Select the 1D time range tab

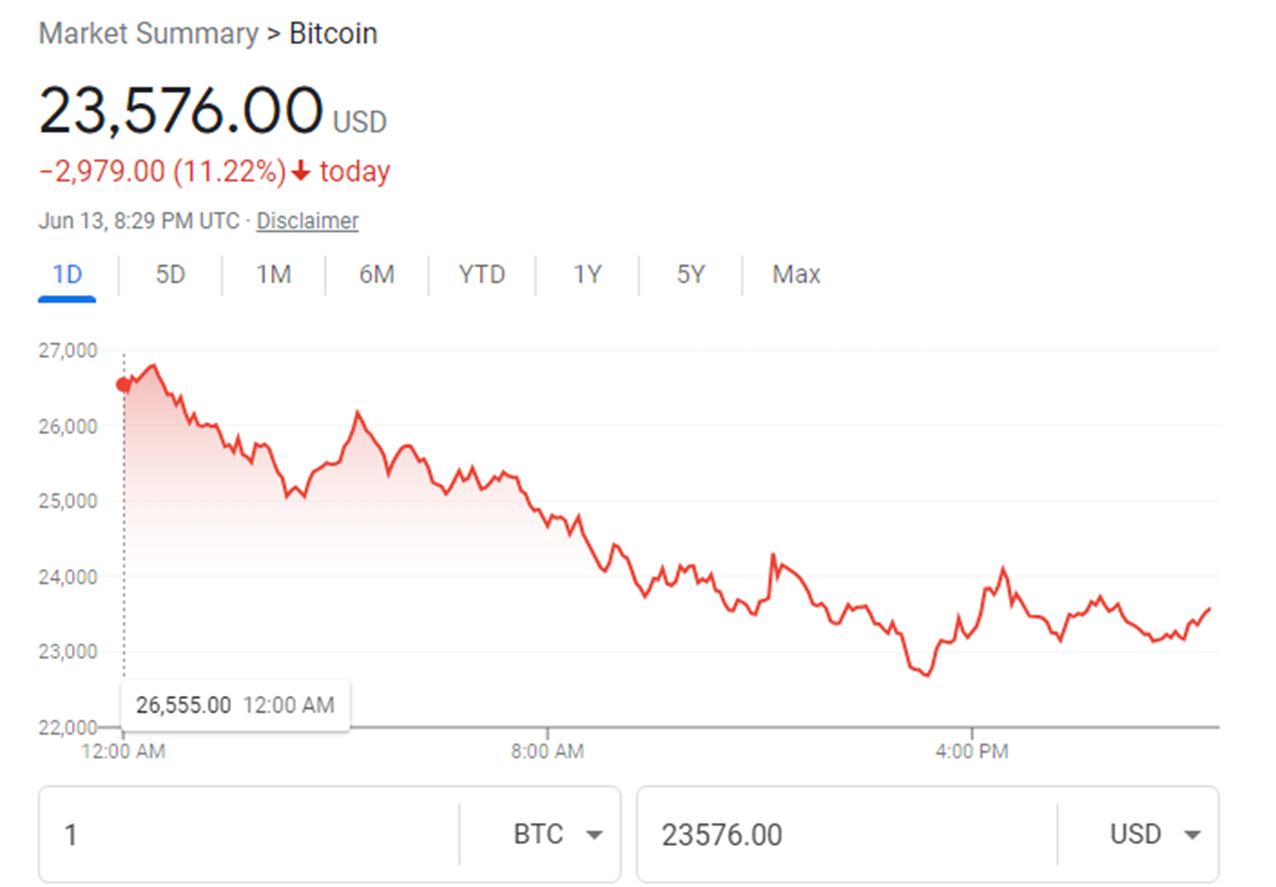[67, 274]
